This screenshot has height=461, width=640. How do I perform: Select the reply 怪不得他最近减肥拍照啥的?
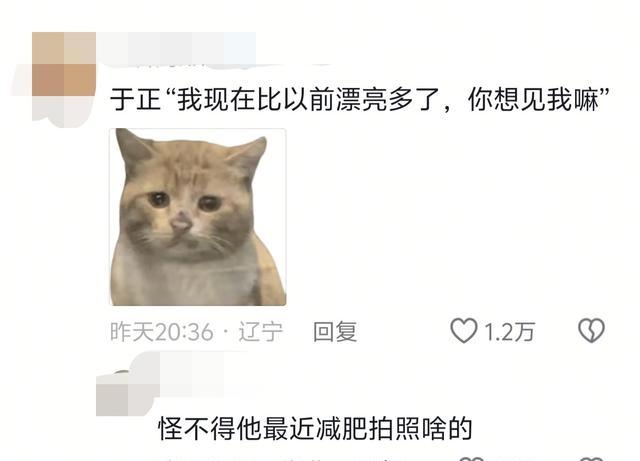pos(316,429)
